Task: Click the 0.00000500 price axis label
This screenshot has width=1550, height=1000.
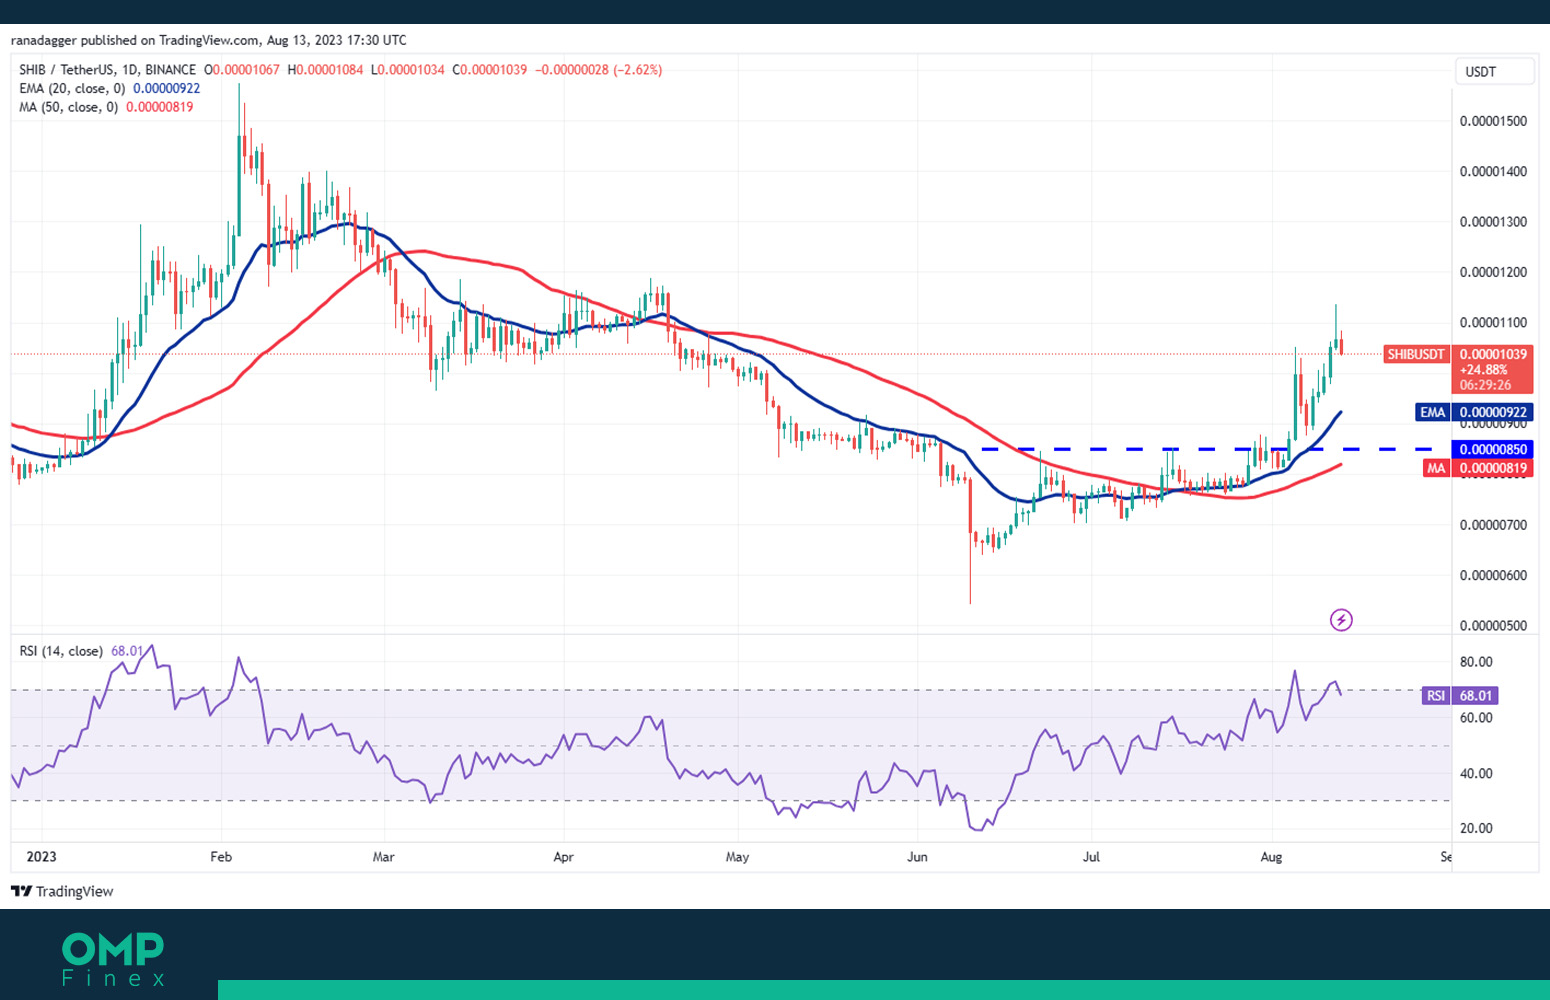Action: [x=1493, y=626]
